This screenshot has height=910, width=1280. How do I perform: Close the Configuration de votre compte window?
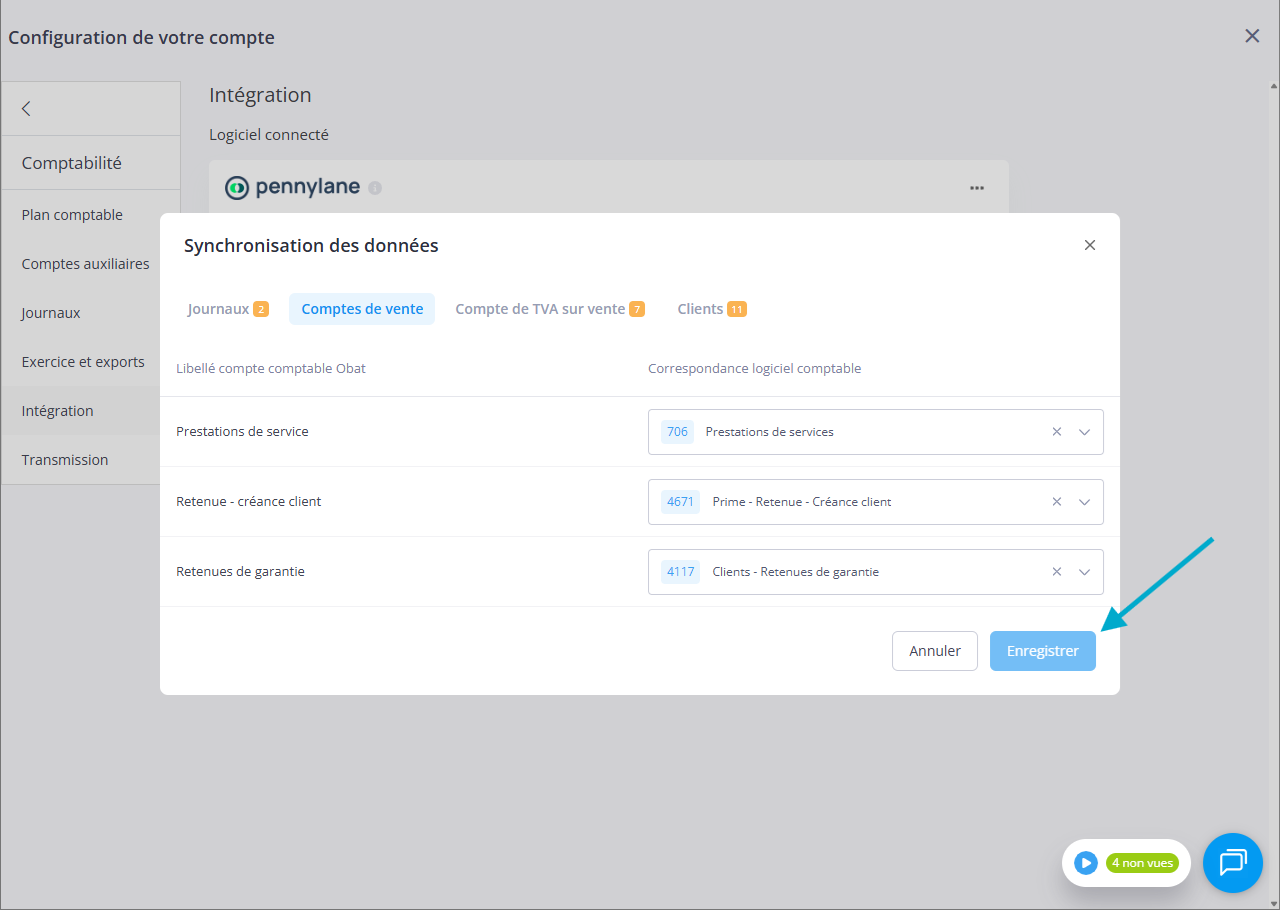point(1252,36)
